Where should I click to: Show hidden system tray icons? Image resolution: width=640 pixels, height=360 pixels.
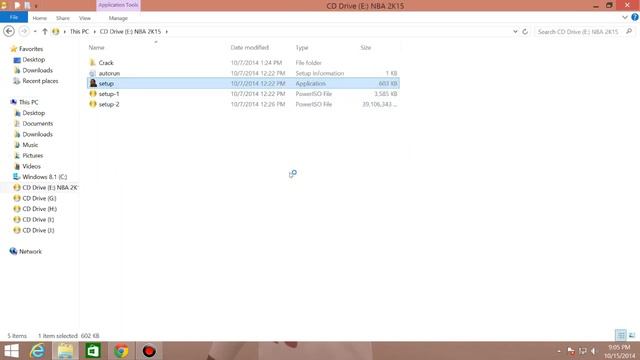pyautogui.click(x=559, y=351)
